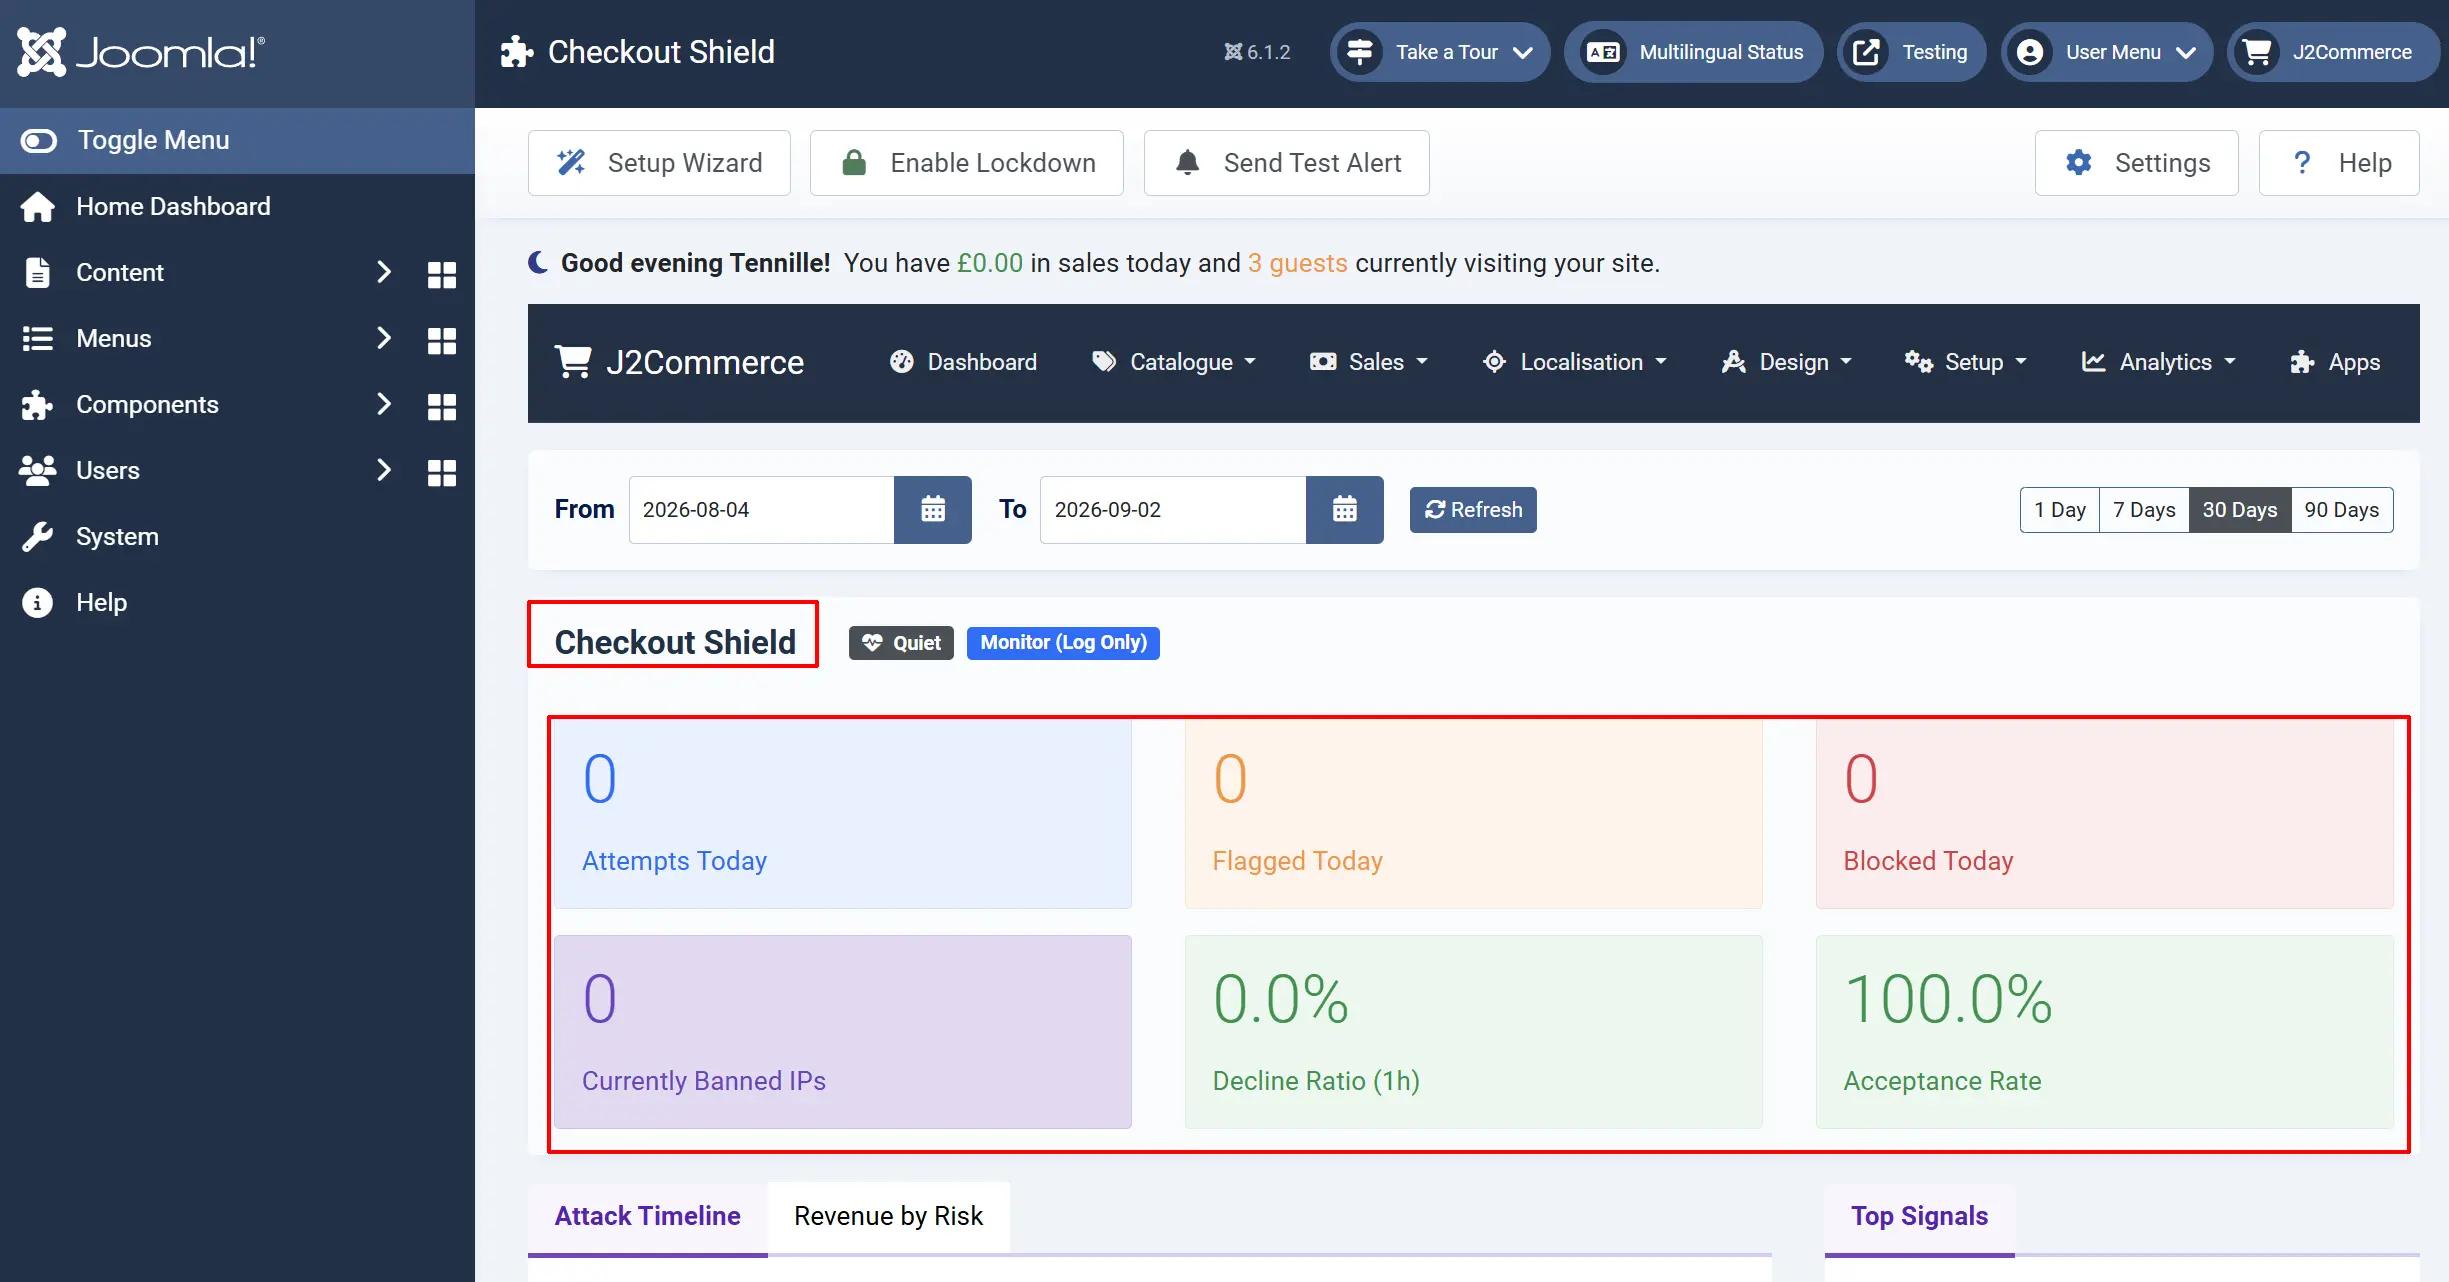Expand the Menus submenu chevron
Image resolution: width=2449 pixels, height=1282 pixels.
coord(383,338)
